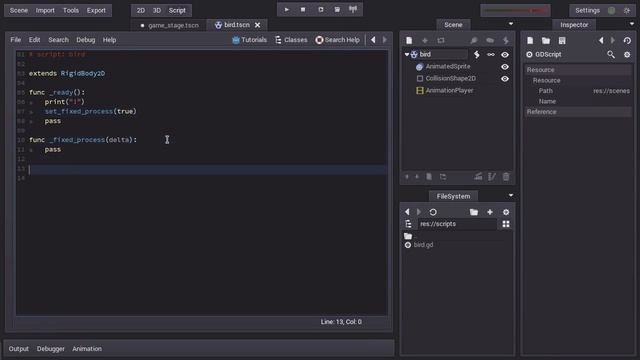Open the Animation bottom panel
The image size is (640, 360).
pyautogui.click(x=87, y=349)
